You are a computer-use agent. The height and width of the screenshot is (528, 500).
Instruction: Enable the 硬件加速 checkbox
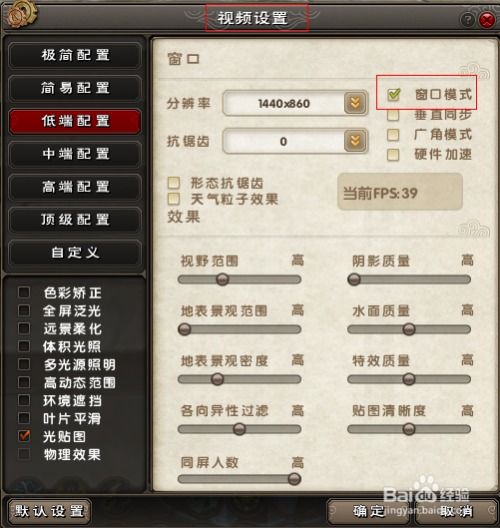click(x=393, y=155)
